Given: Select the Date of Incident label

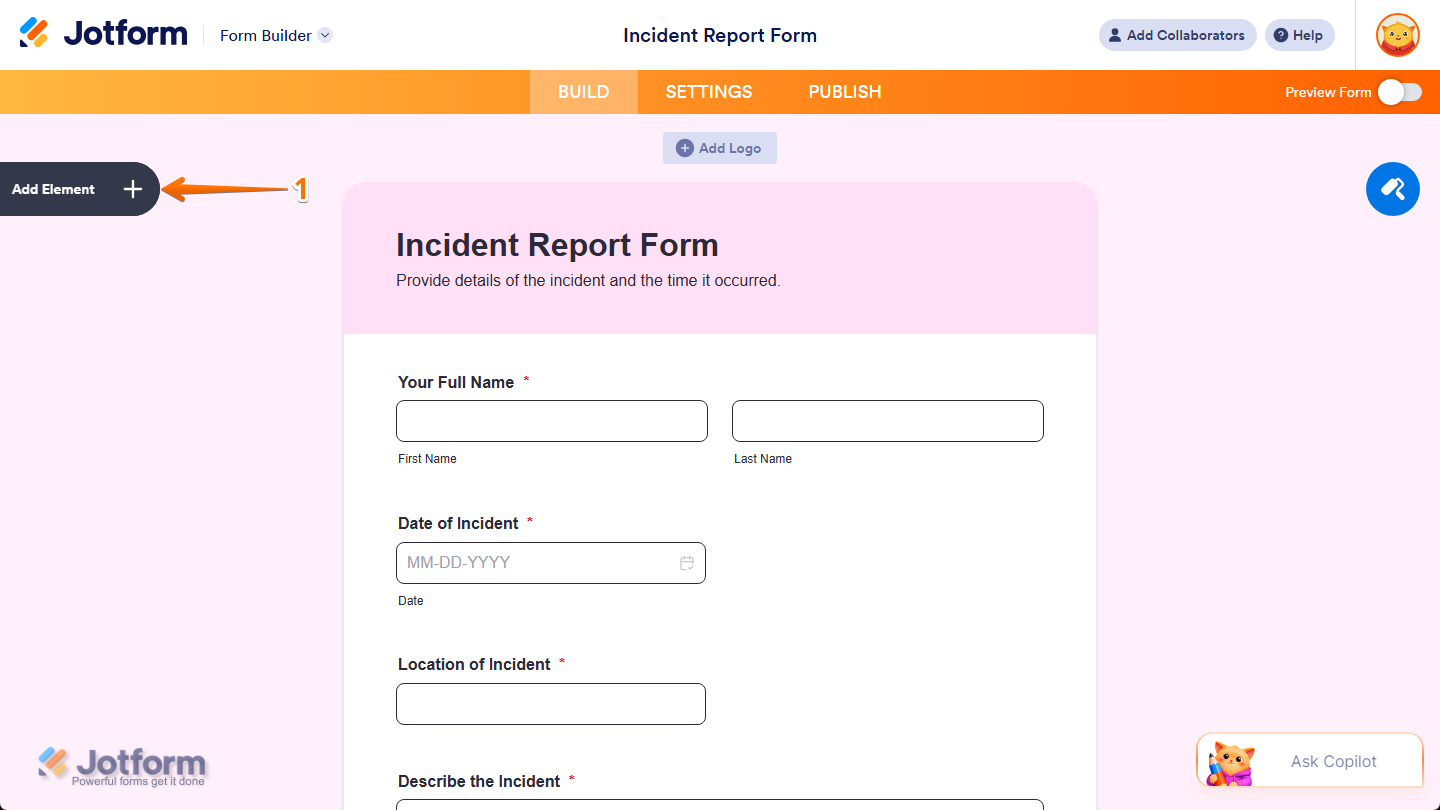Looking at the screenshot, I should (458, 523).
